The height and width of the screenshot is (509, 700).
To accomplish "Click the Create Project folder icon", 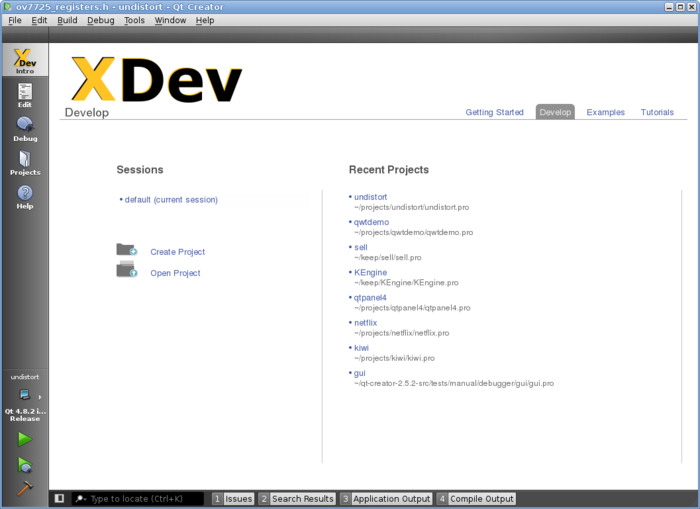I will pos(127,250).
